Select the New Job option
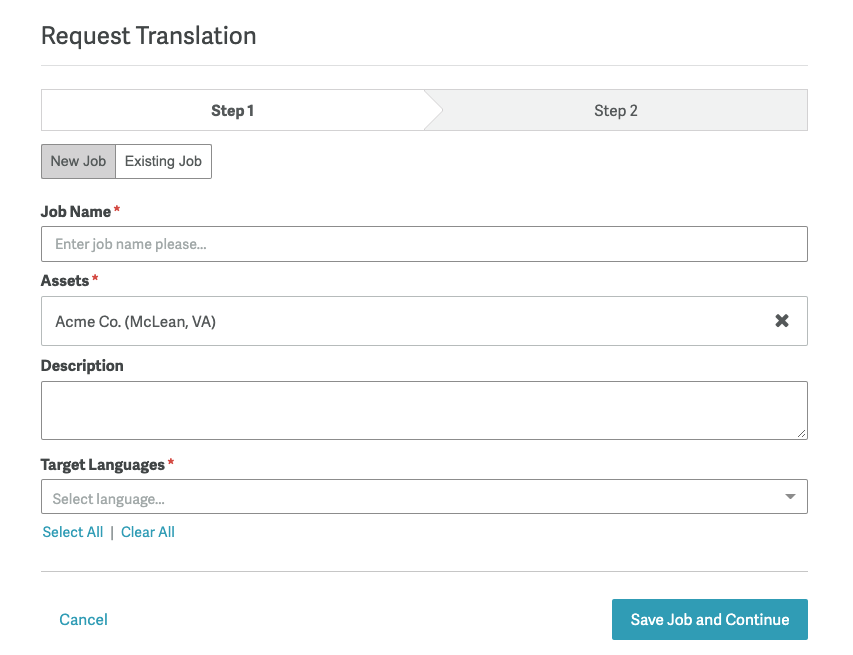853x655 pixels. (x=78, y=161)
